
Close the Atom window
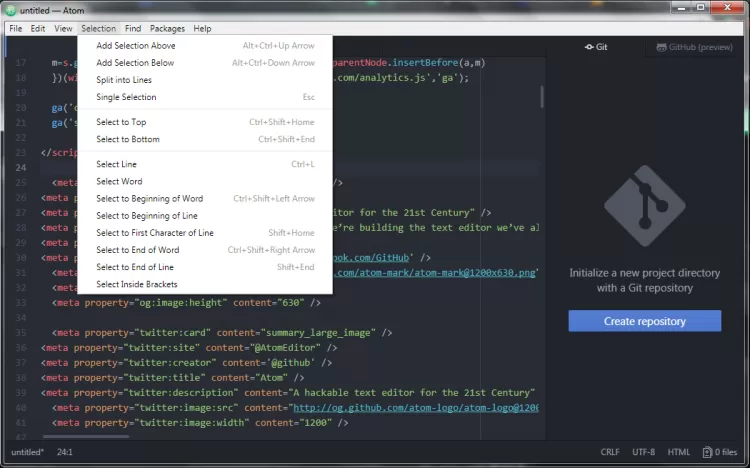pyautogui.click(x=728, y=8)
